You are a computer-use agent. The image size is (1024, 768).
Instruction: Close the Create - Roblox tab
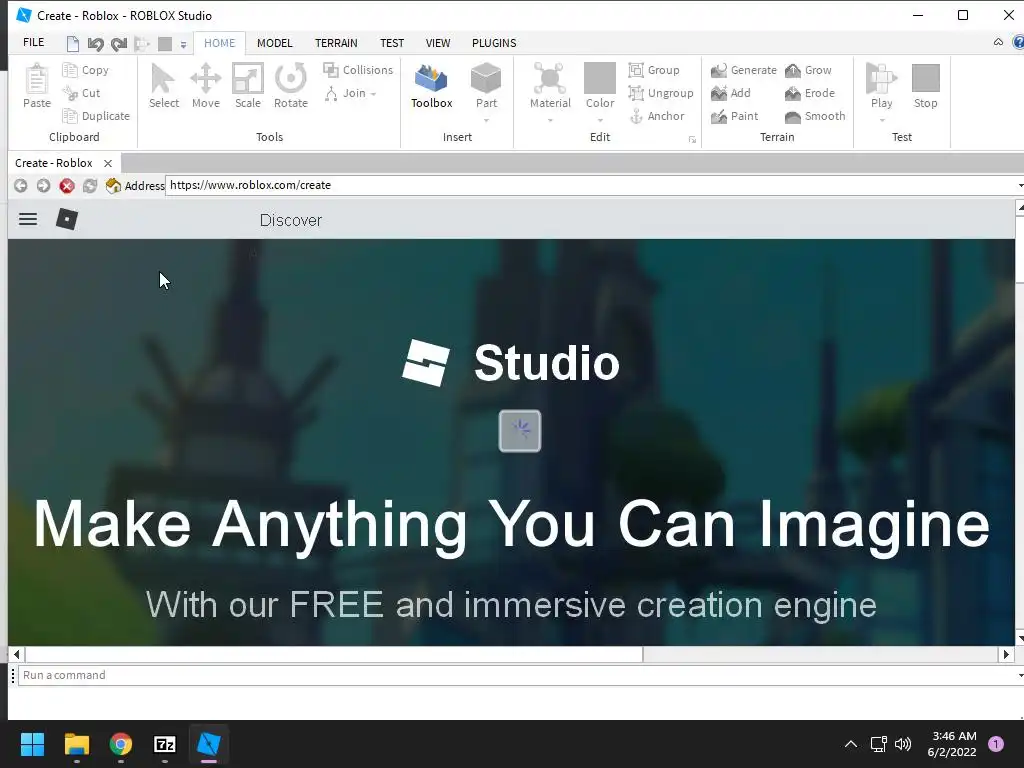click(108, 163)
